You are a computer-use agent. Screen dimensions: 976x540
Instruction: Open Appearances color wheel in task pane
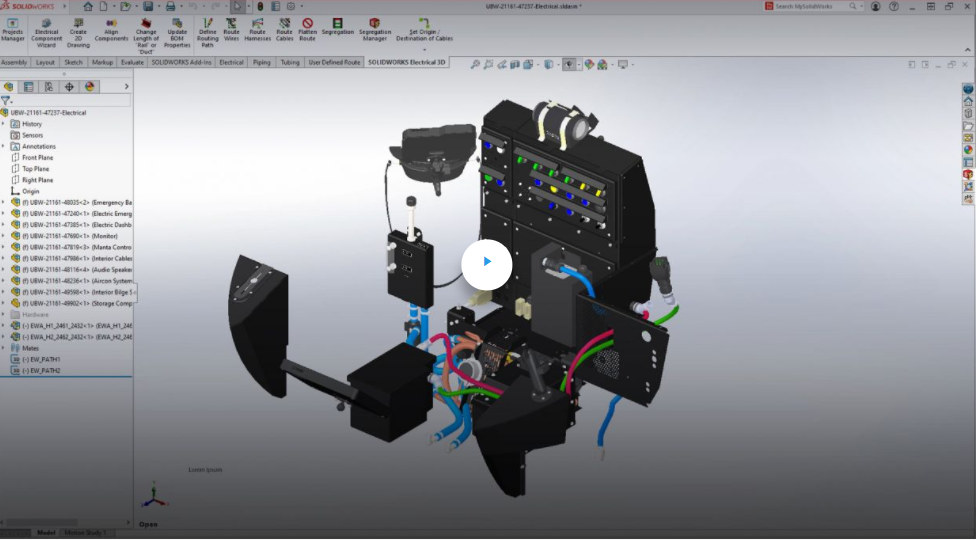[968, 150]
